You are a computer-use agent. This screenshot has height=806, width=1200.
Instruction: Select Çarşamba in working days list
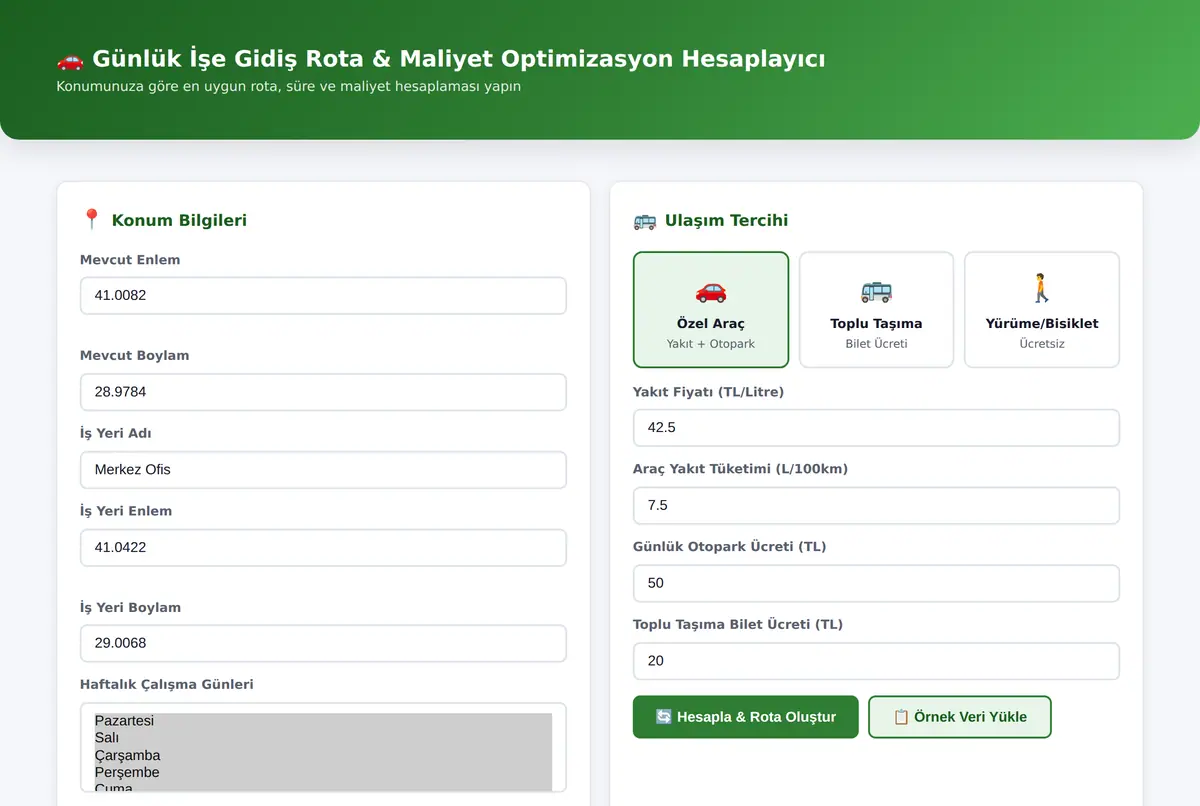(x=323, y=755)
